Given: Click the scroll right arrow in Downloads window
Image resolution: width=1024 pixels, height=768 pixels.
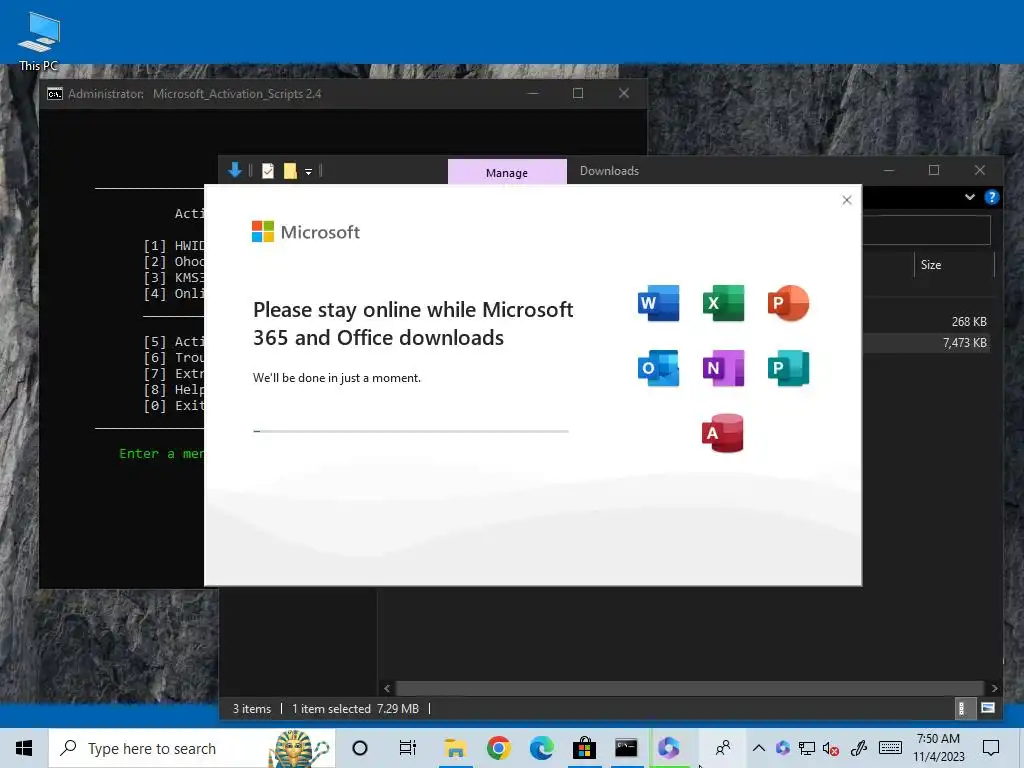Looking at the screenshot, I should [x=994, y=688].
